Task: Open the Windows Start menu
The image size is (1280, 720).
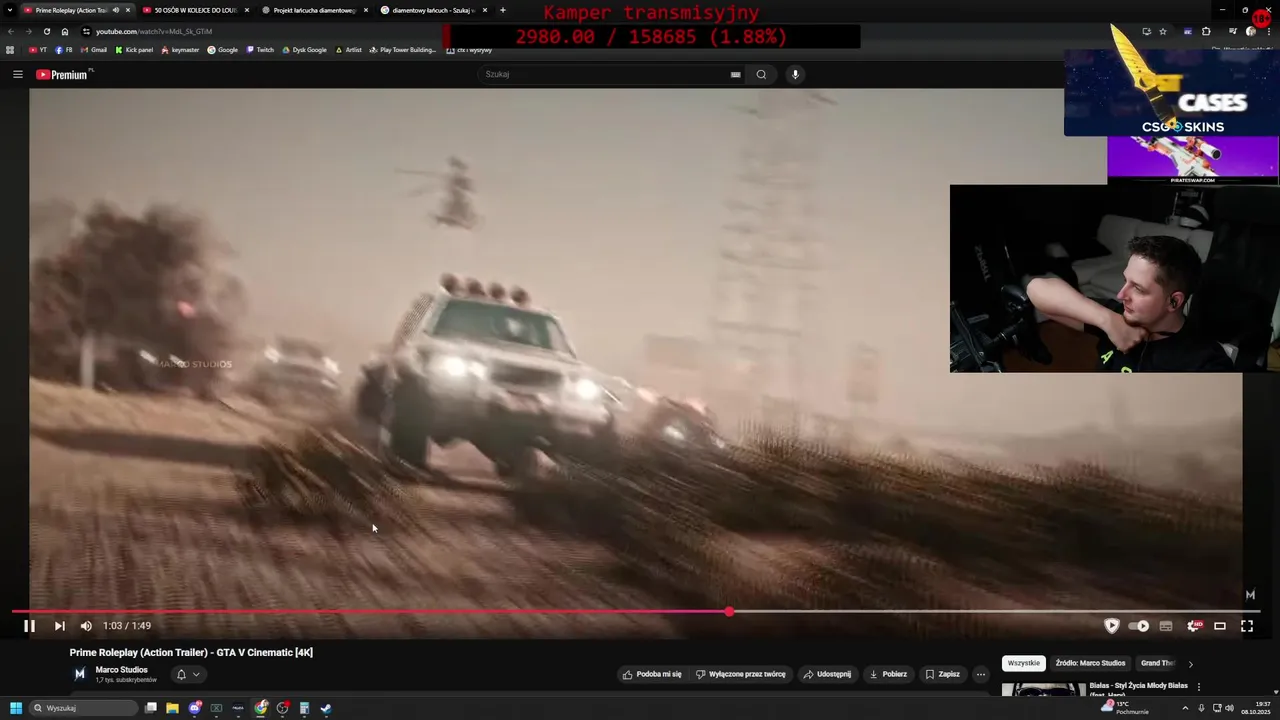Action: click(16, 708)
